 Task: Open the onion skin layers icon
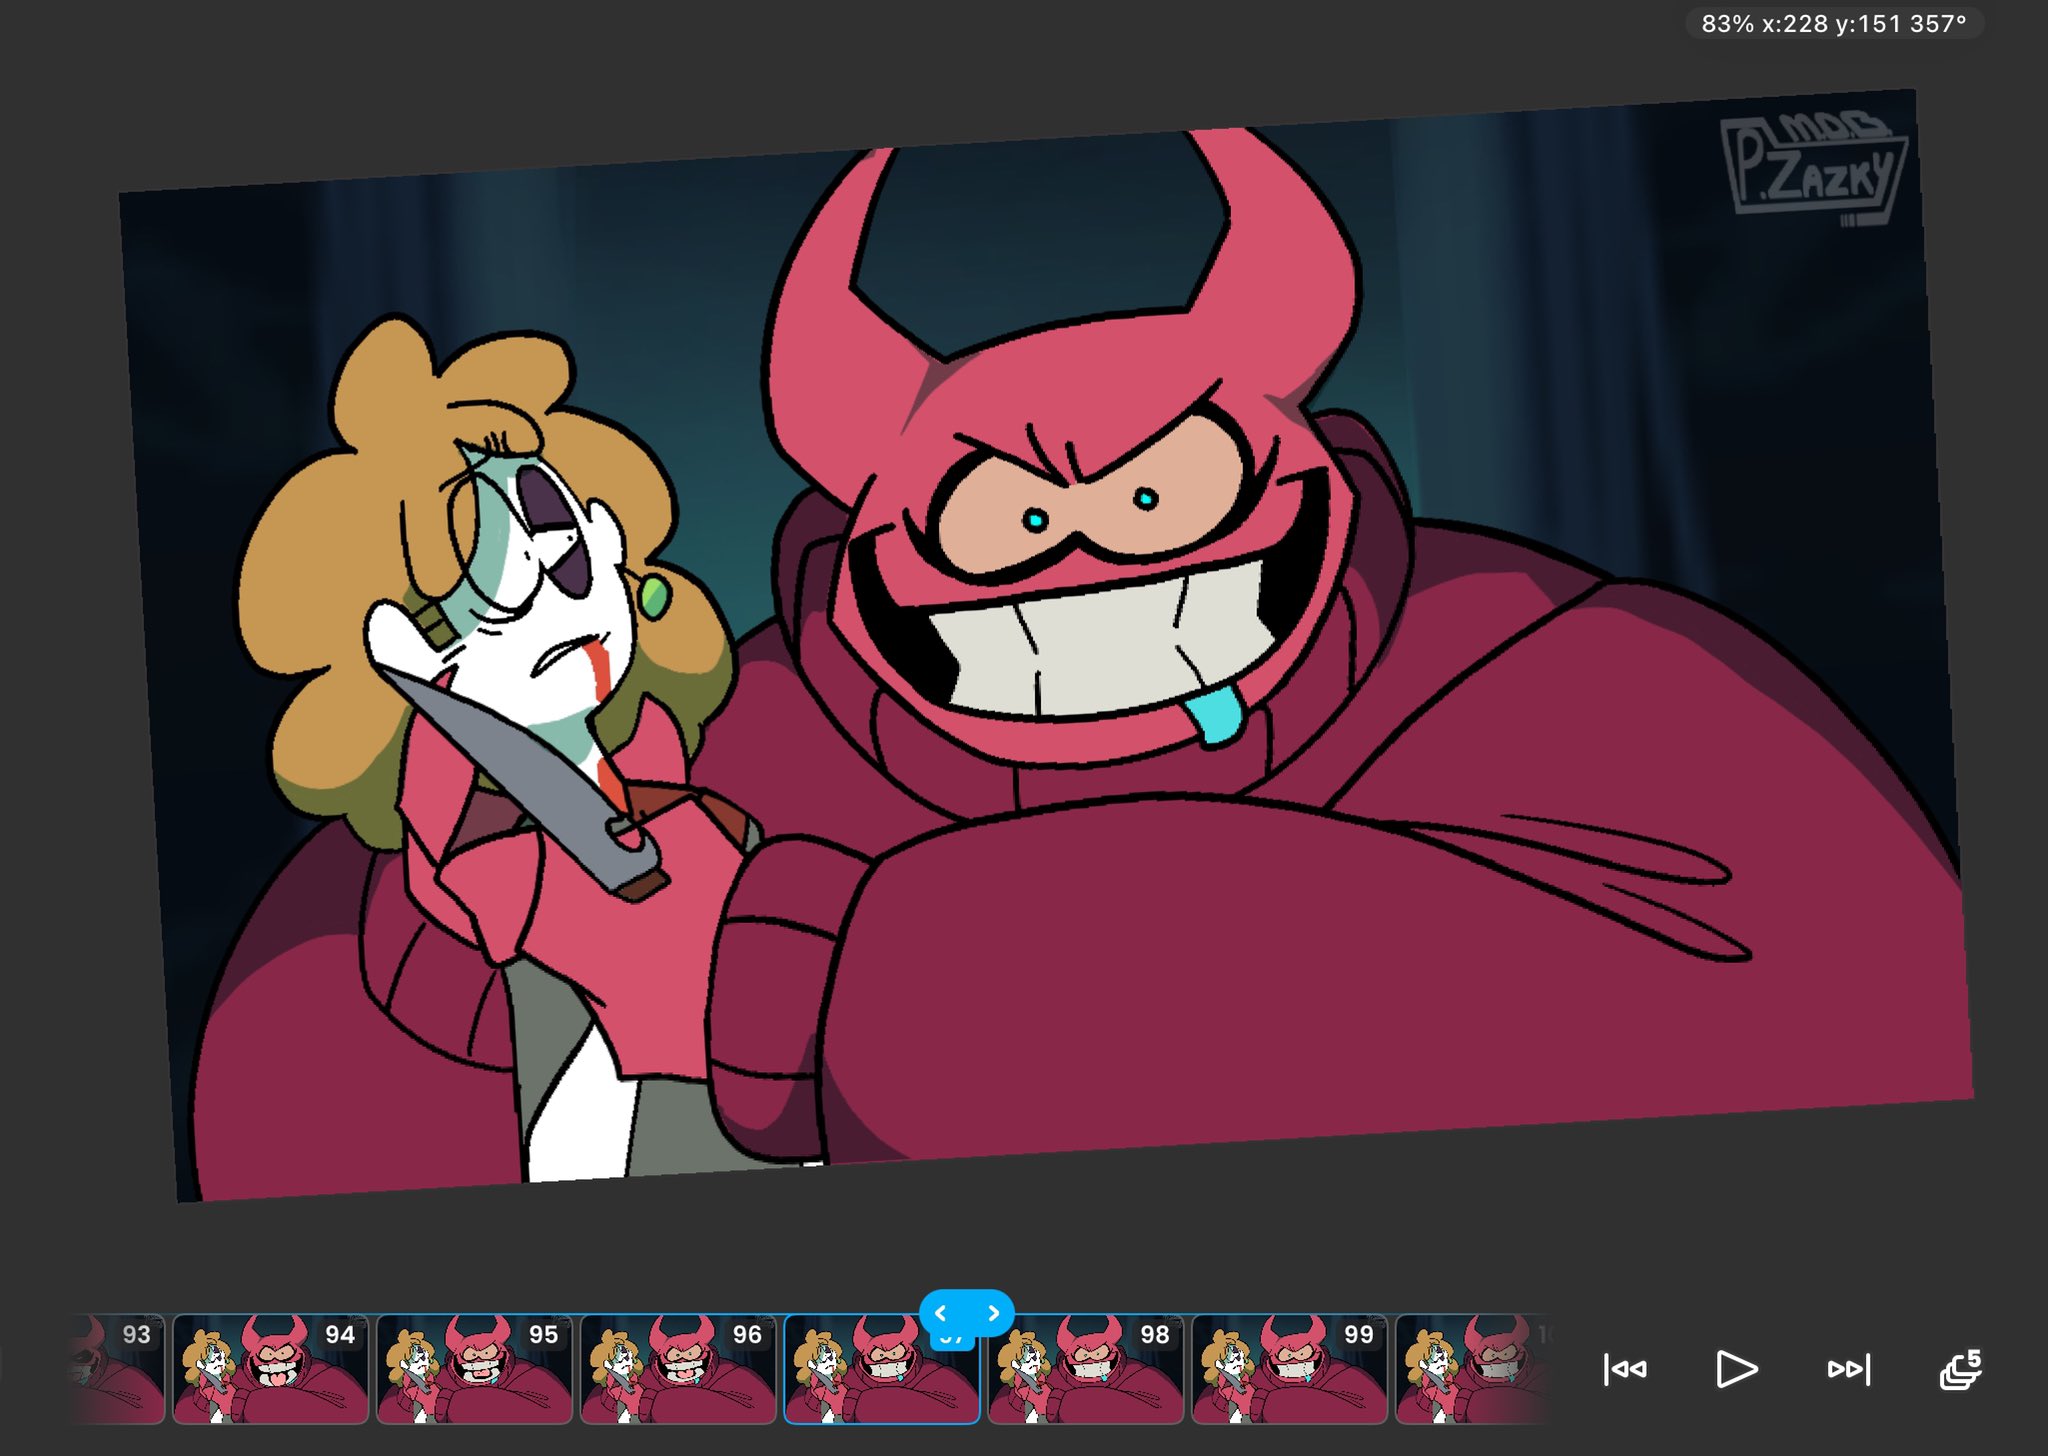coord(1960,1369)
